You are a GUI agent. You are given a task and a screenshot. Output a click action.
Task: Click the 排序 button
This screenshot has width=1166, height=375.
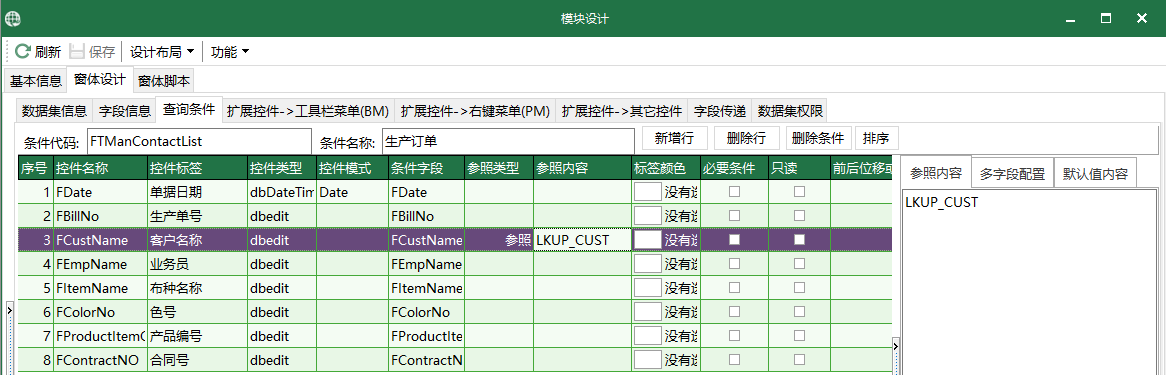(x=877, y=138)
